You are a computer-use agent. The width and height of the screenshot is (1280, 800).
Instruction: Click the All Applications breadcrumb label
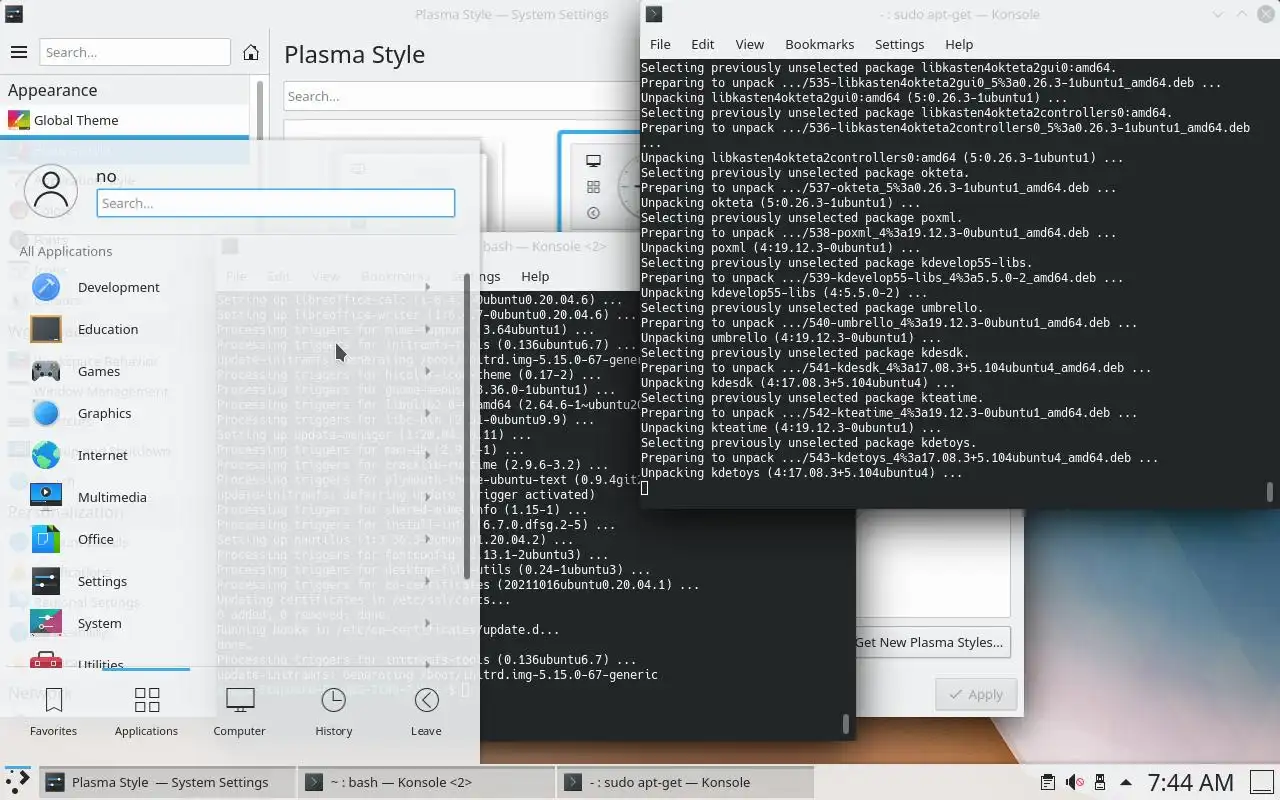(x=66, y=251)
